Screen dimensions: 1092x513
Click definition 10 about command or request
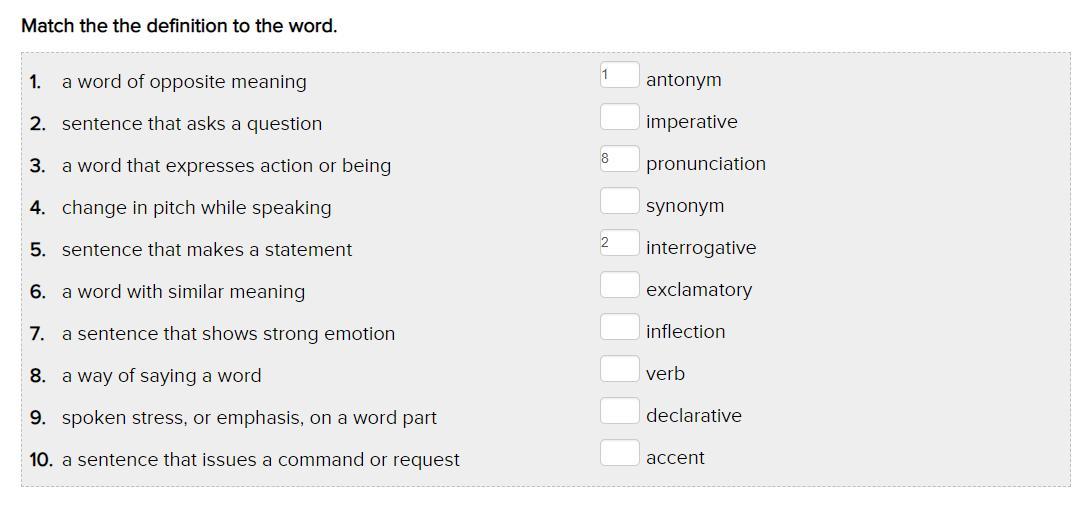(x=260, y=460)
